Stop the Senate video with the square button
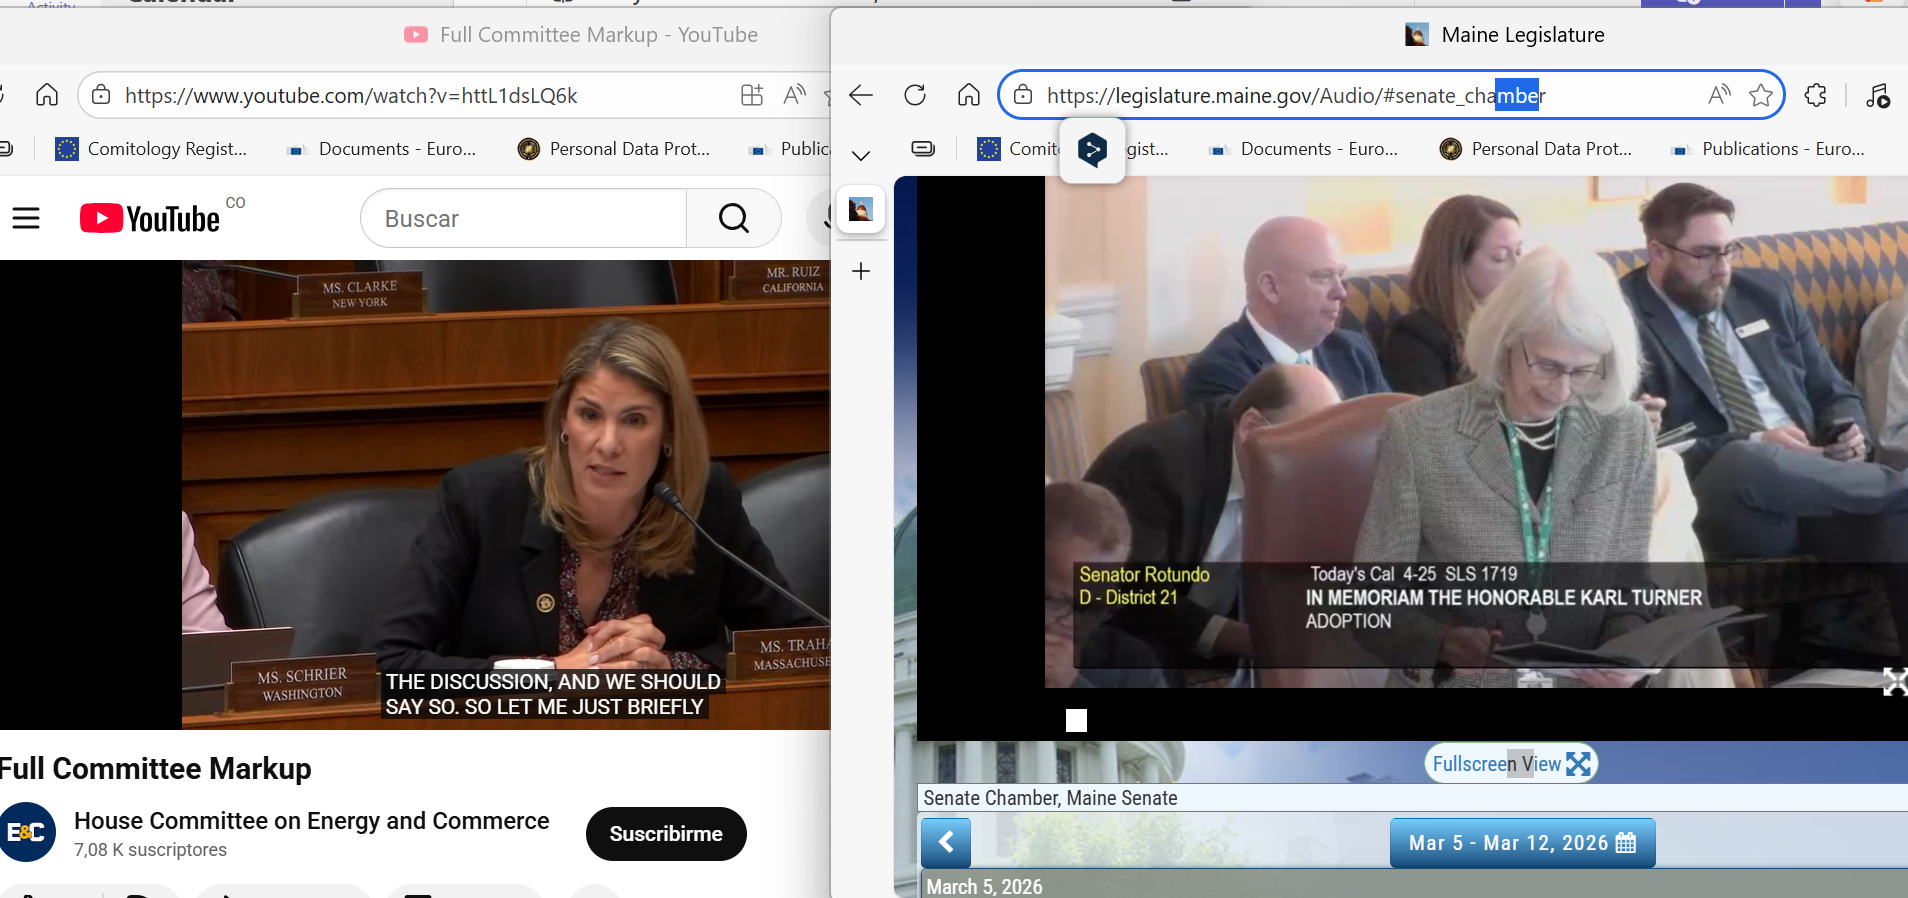This screenshot has width=1908, height=898. click(x=1076, y=721)
